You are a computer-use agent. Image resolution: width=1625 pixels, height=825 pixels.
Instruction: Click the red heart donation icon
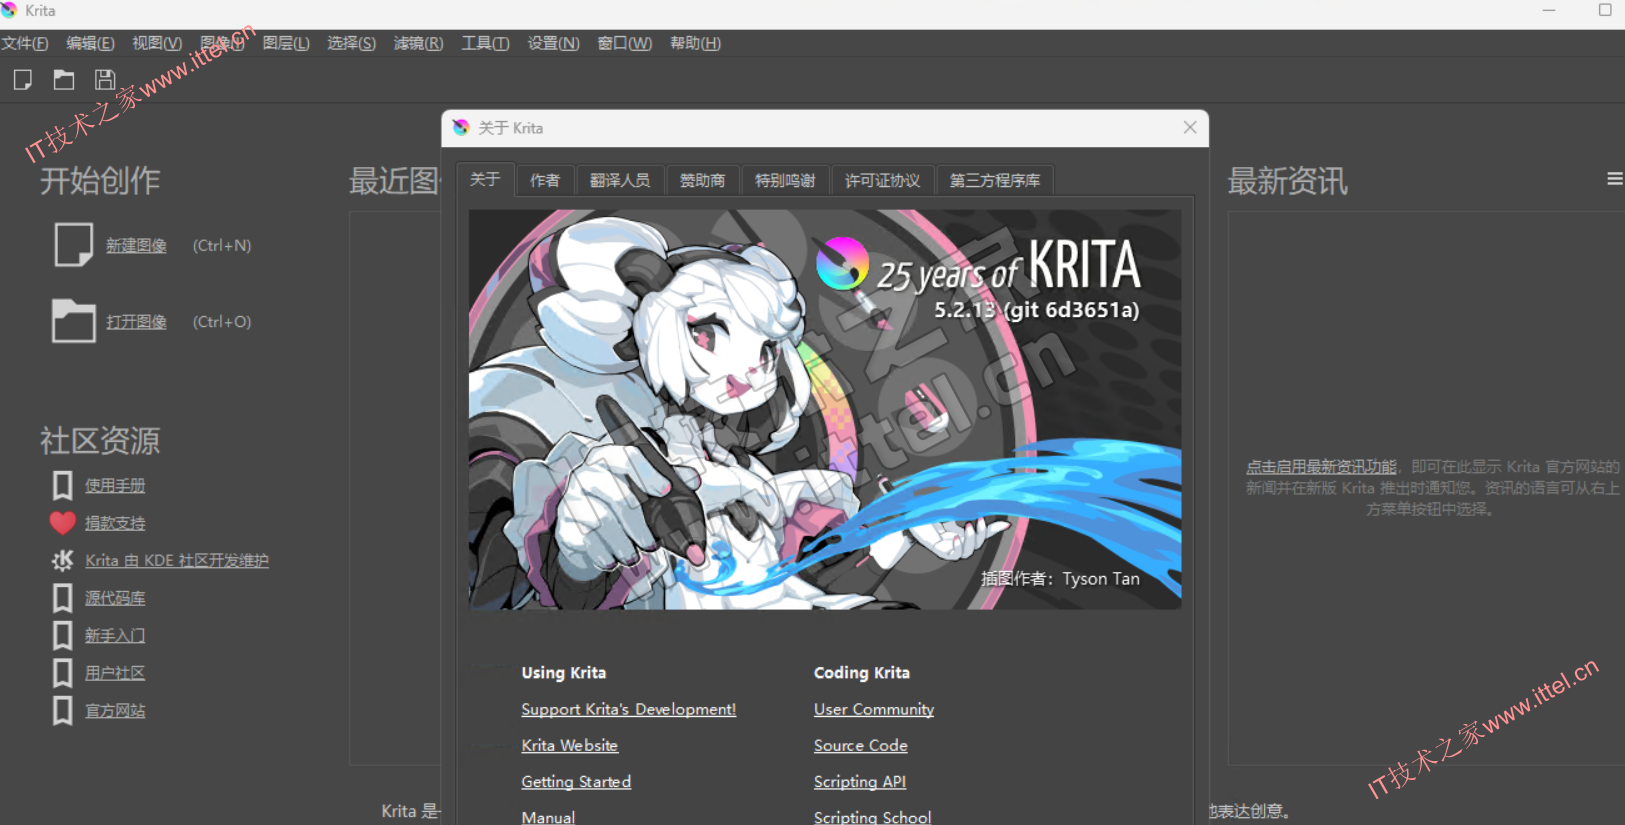(63, 523)
